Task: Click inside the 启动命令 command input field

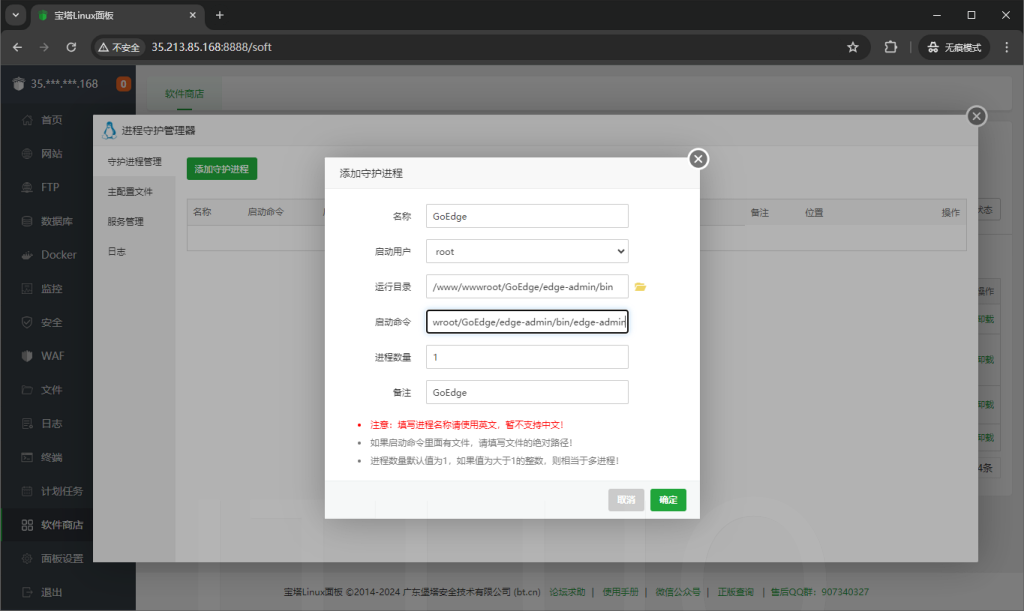Action: tap(527, 321)
